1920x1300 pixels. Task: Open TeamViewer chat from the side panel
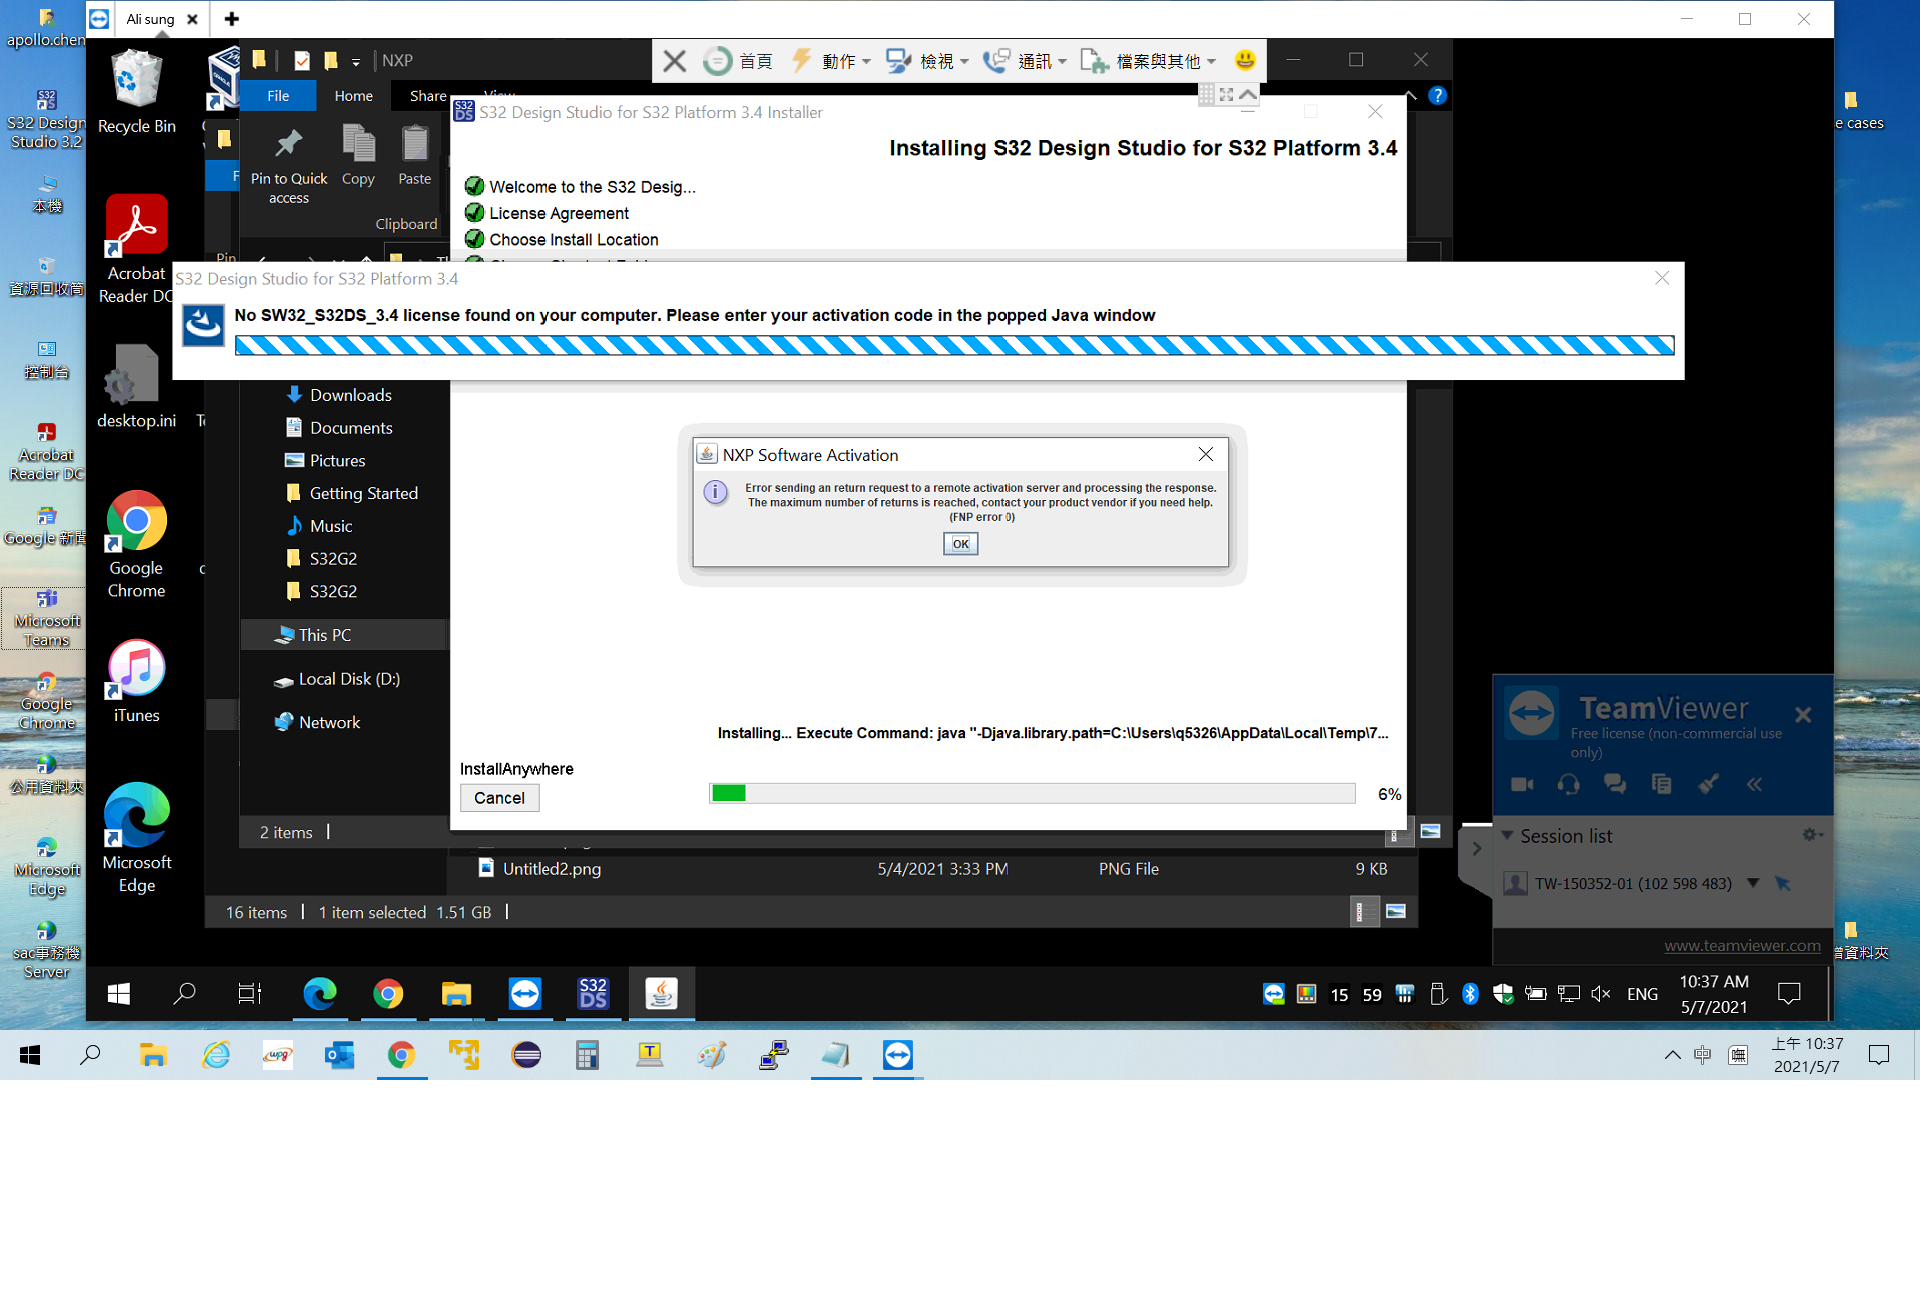[1615, 784]
